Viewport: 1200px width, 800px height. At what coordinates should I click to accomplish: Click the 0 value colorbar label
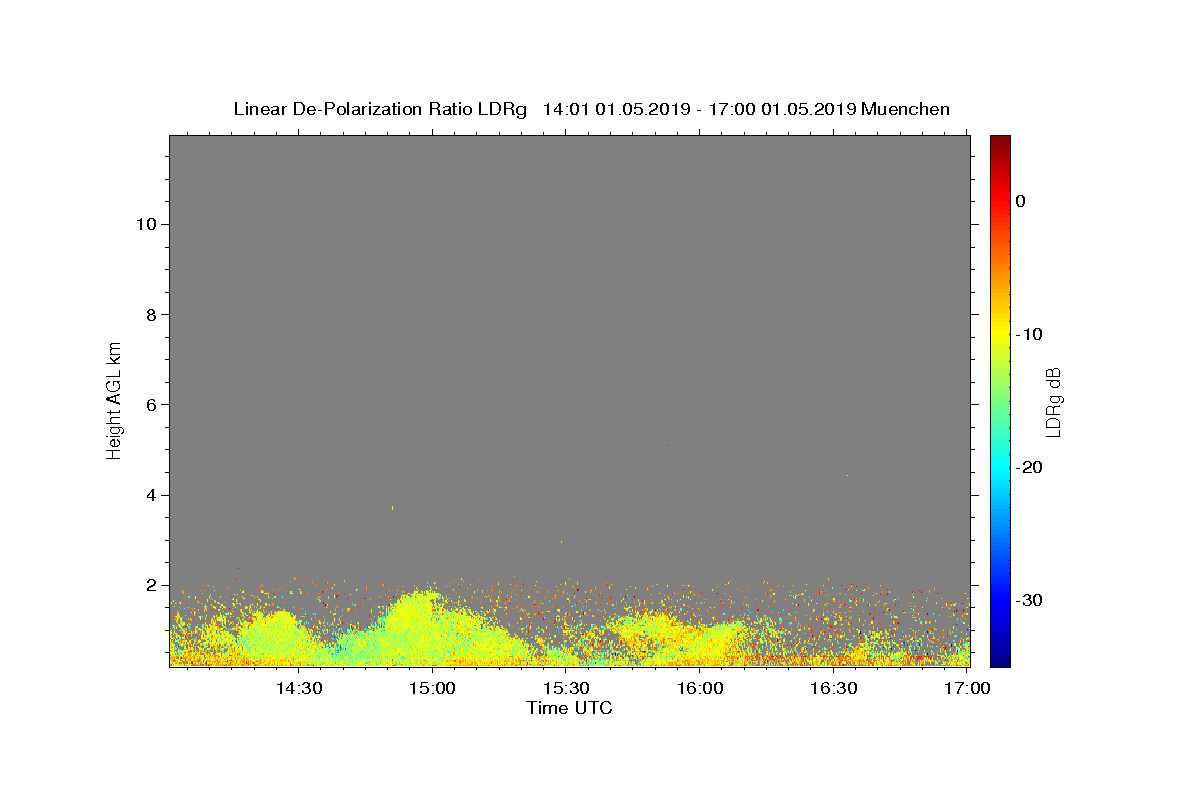(1021, 201)
